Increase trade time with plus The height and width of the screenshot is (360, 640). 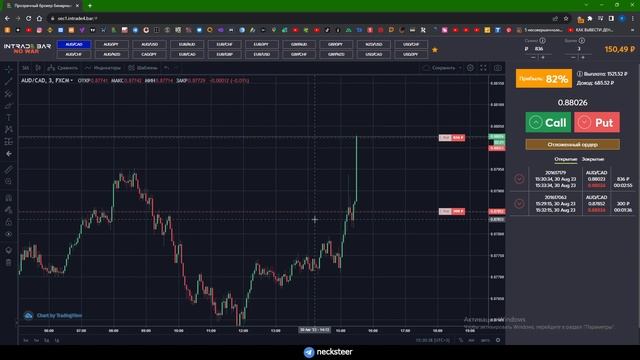pos(583,58)
